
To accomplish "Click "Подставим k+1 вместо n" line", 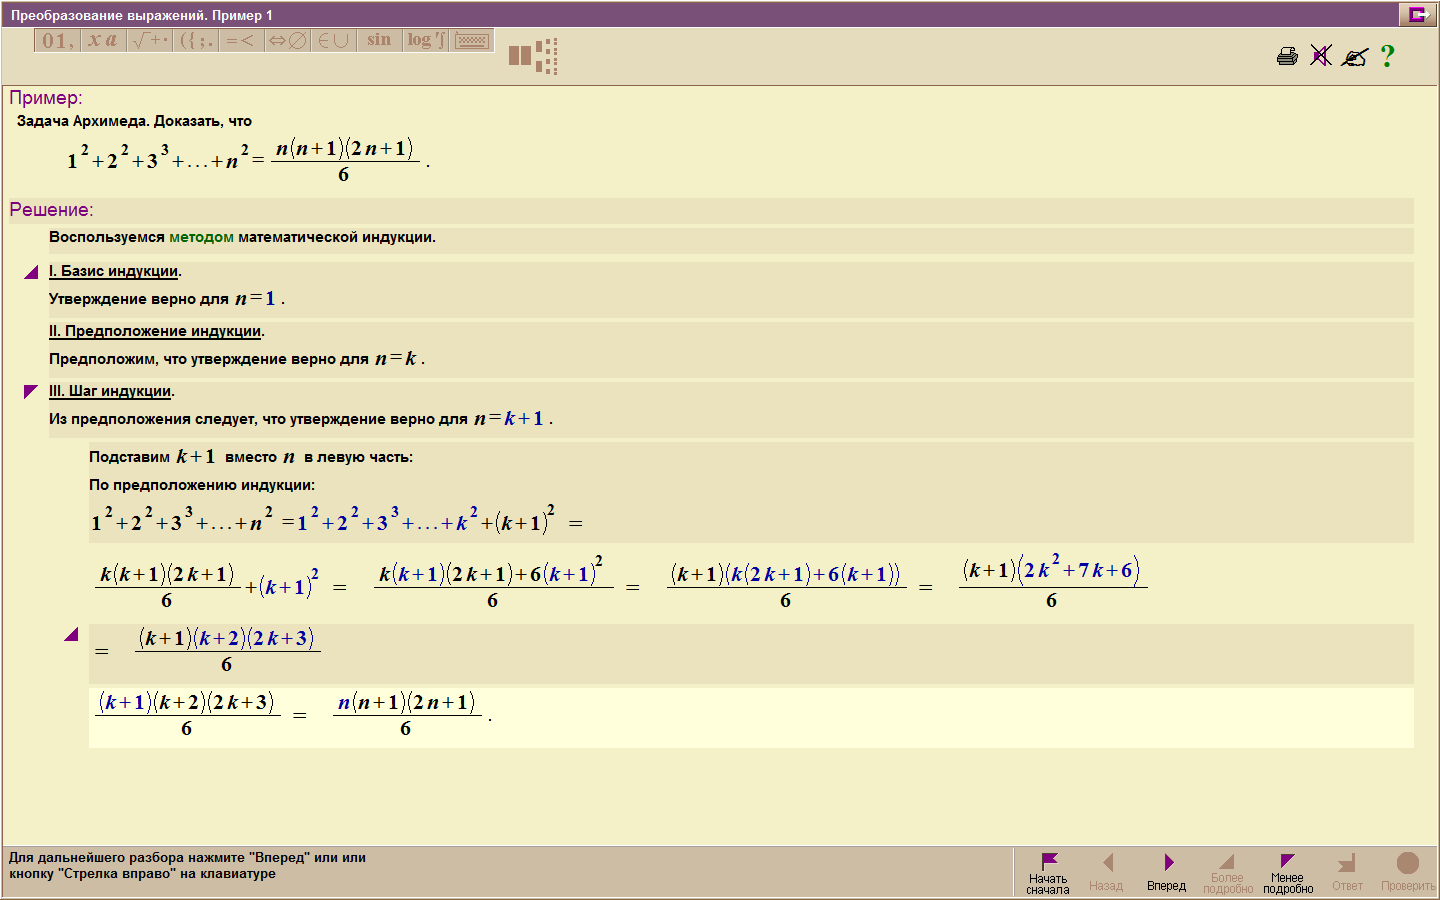I will point(251,457).
